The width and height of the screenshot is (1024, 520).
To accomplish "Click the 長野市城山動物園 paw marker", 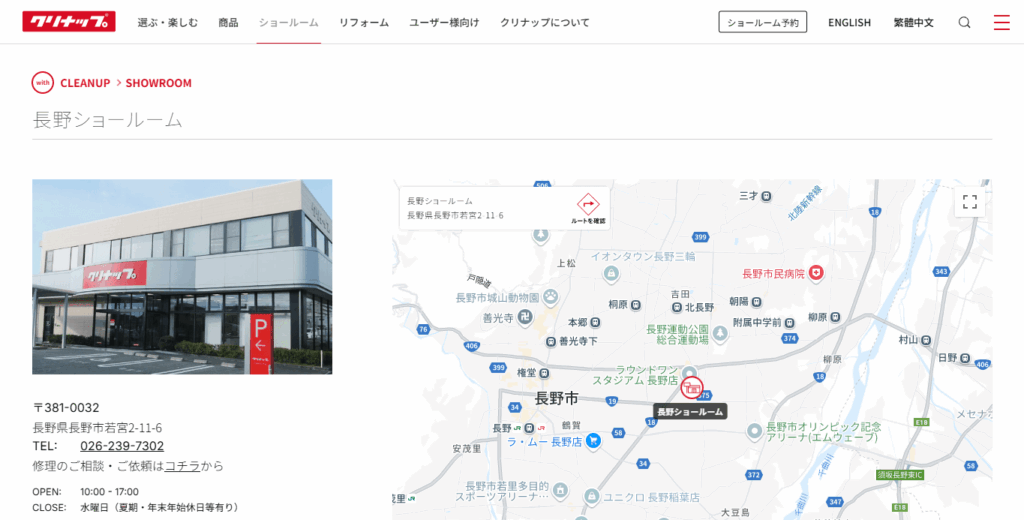I will (x=551, y=297).
